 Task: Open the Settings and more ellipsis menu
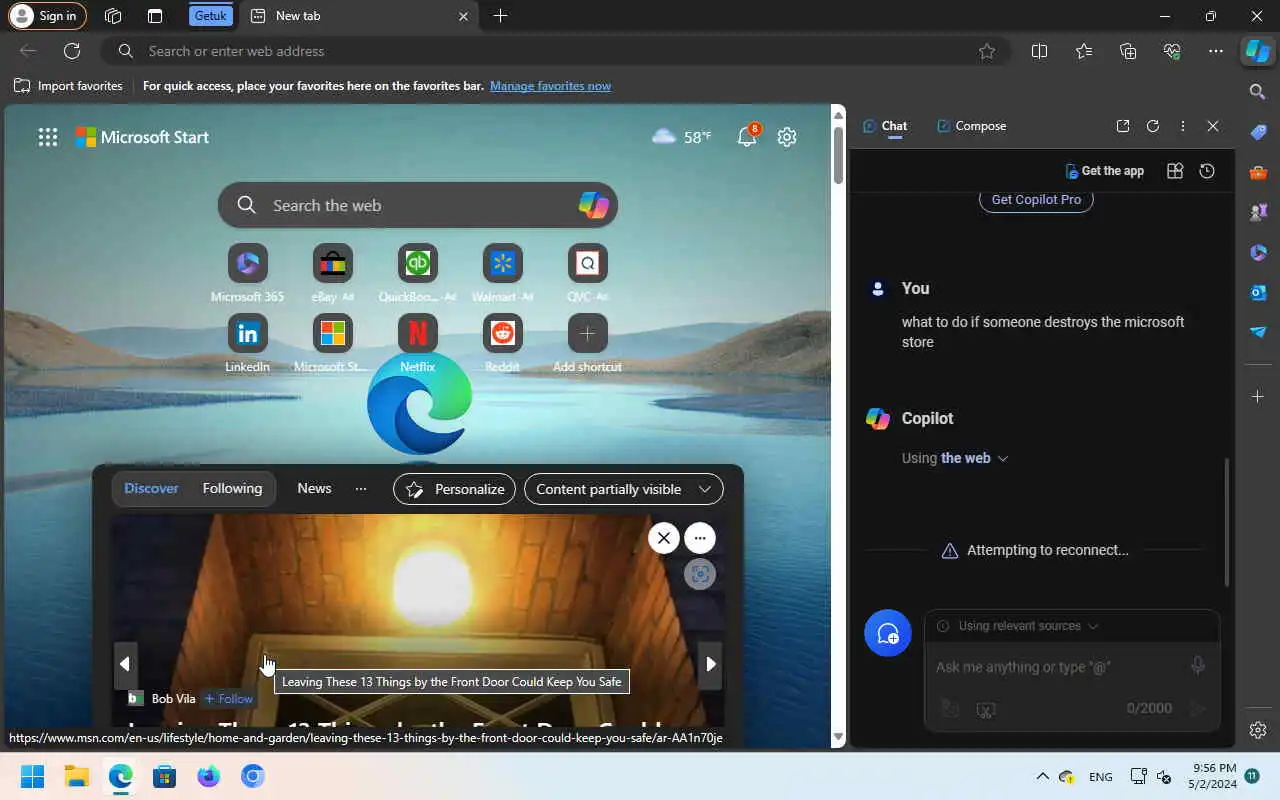click(x=1216, y=51)
